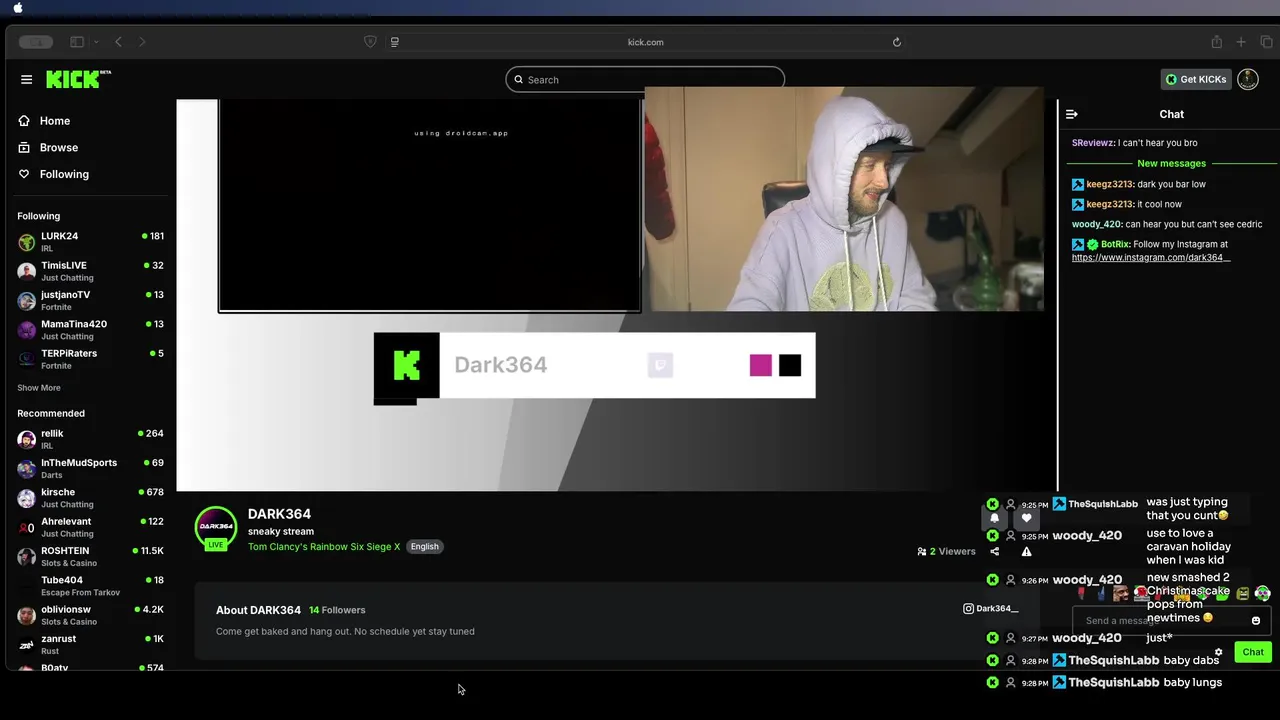Toggle the follow heart for DARK364
The height and width of the screenshot is (720, 1280).
point(1026,518)
